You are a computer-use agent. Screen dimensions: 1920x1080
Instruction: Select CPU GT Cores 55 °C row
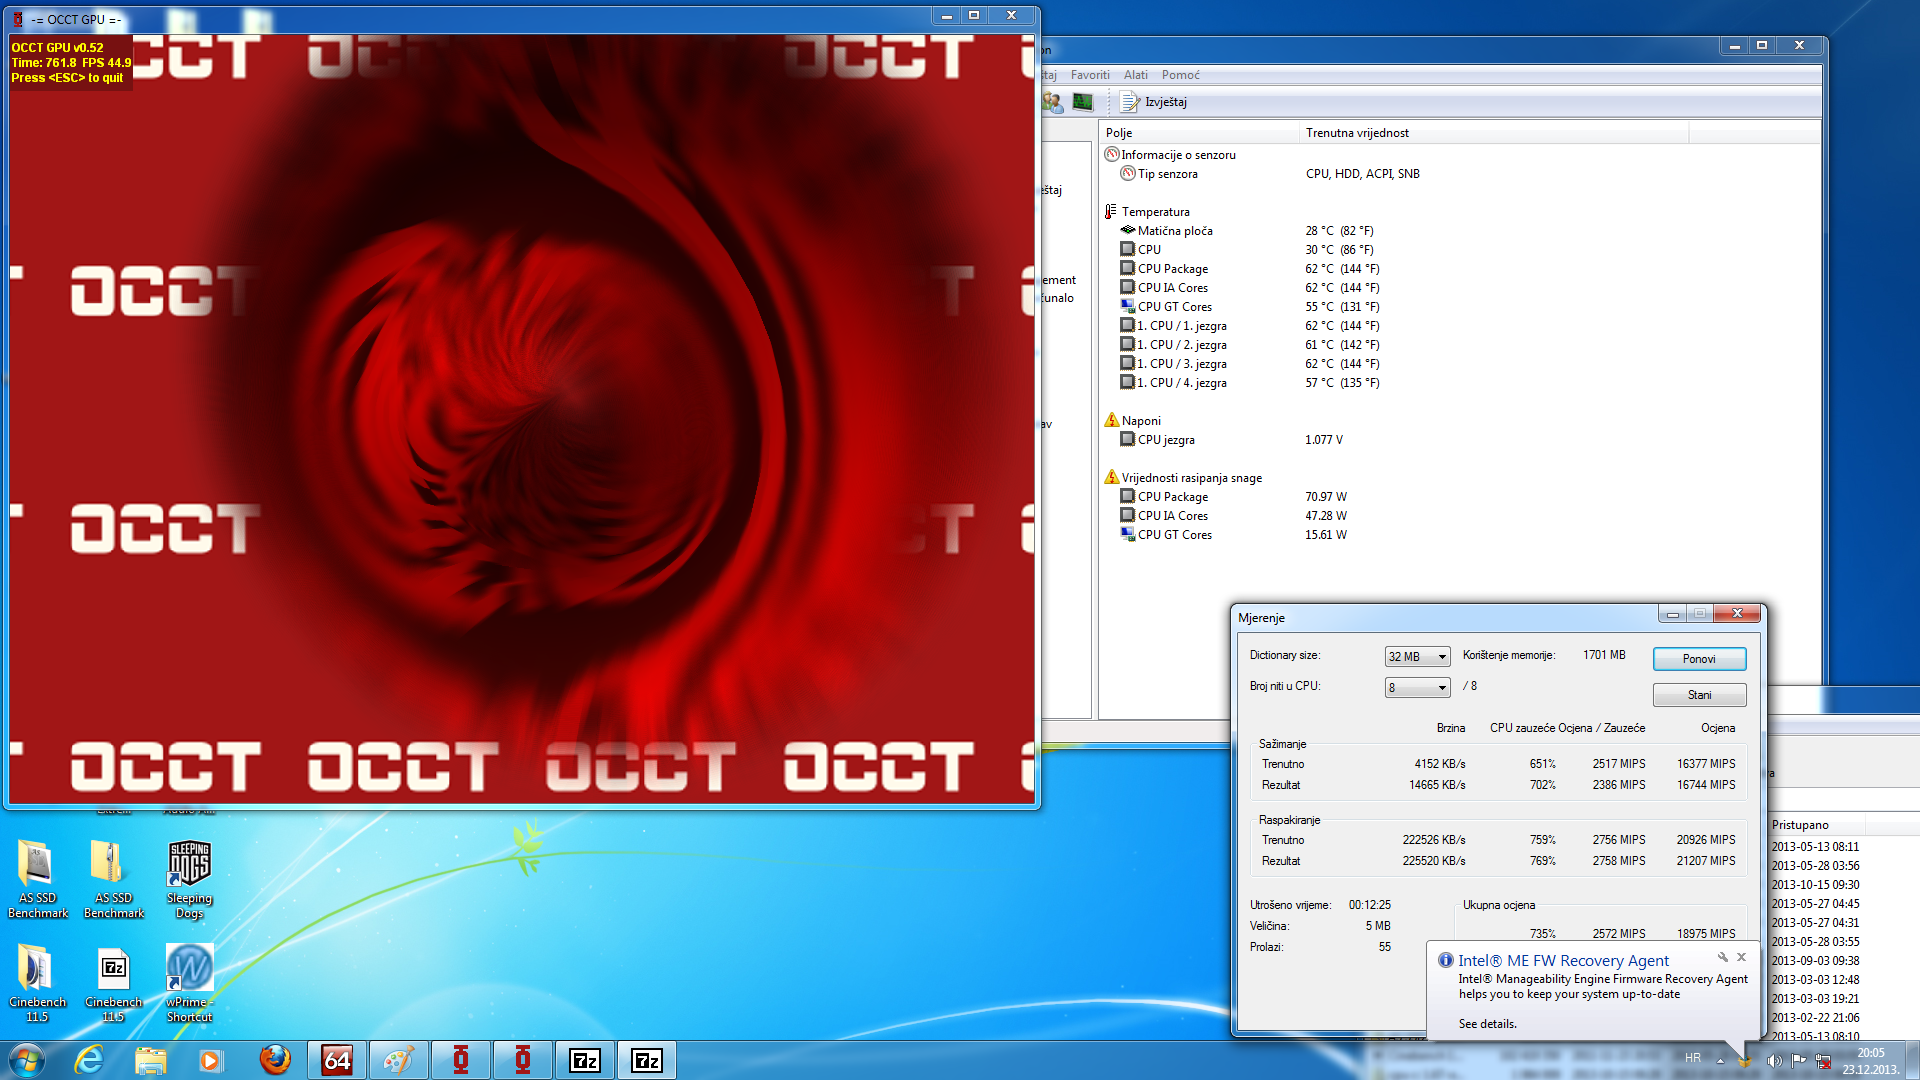coord(1460,307)
